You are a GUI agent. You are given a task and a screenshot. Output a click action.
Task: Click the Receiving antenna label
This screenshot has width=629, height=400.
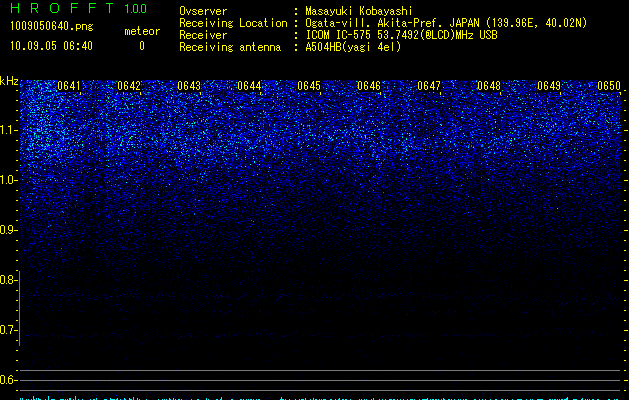(x=230, y=47)
